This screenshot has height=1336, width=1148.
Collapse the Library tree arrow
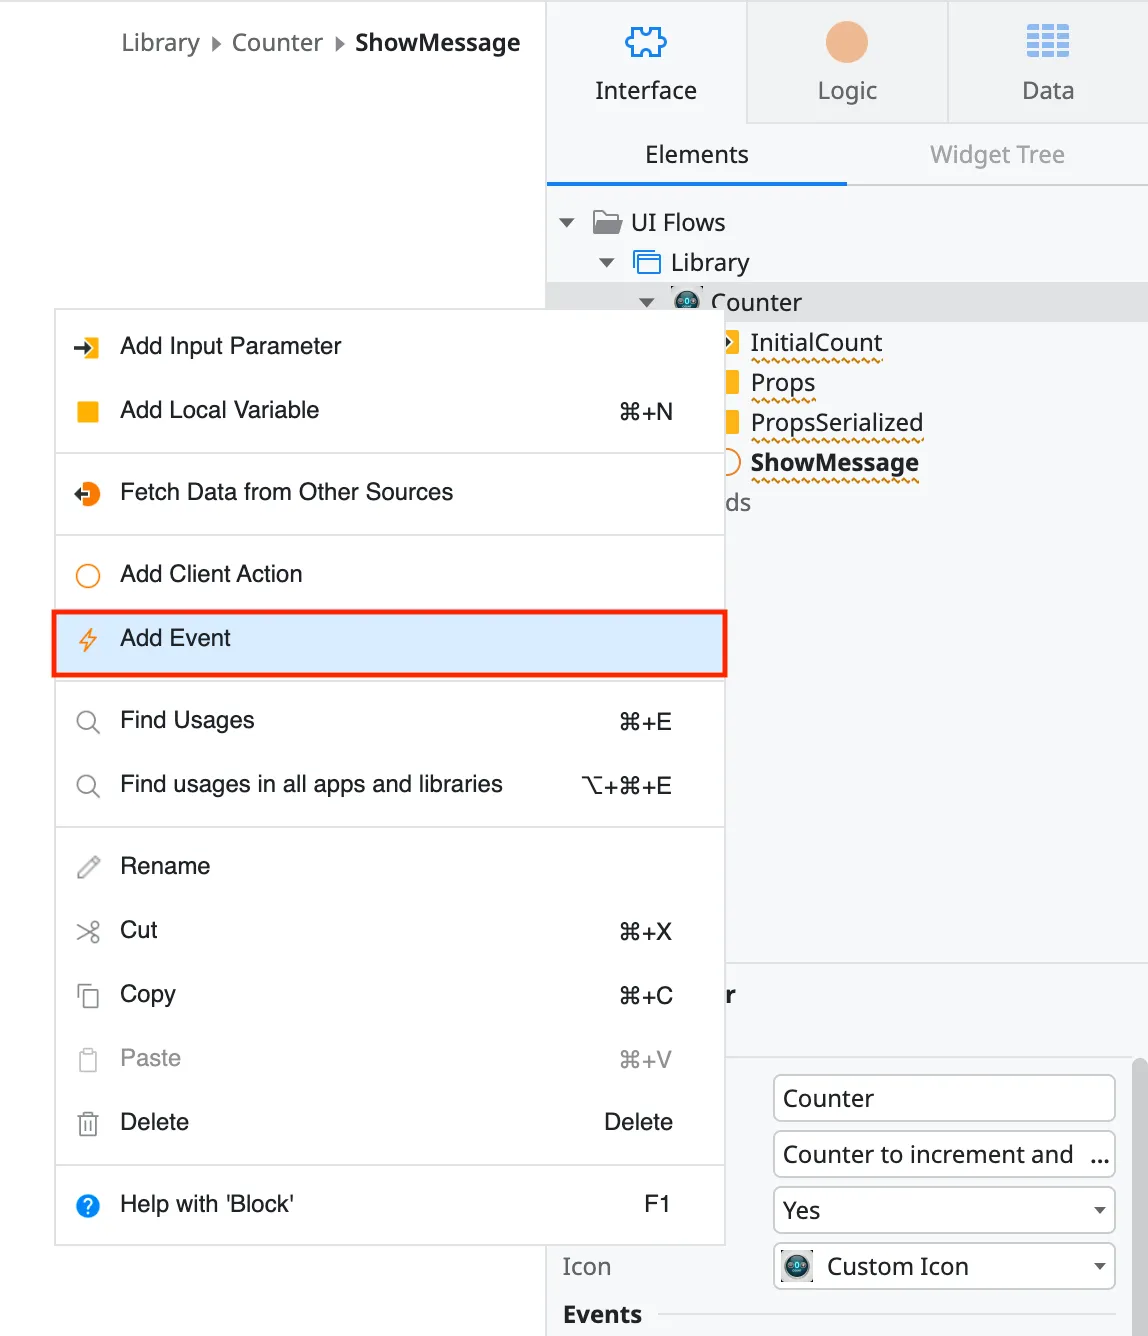coord(607,262)
